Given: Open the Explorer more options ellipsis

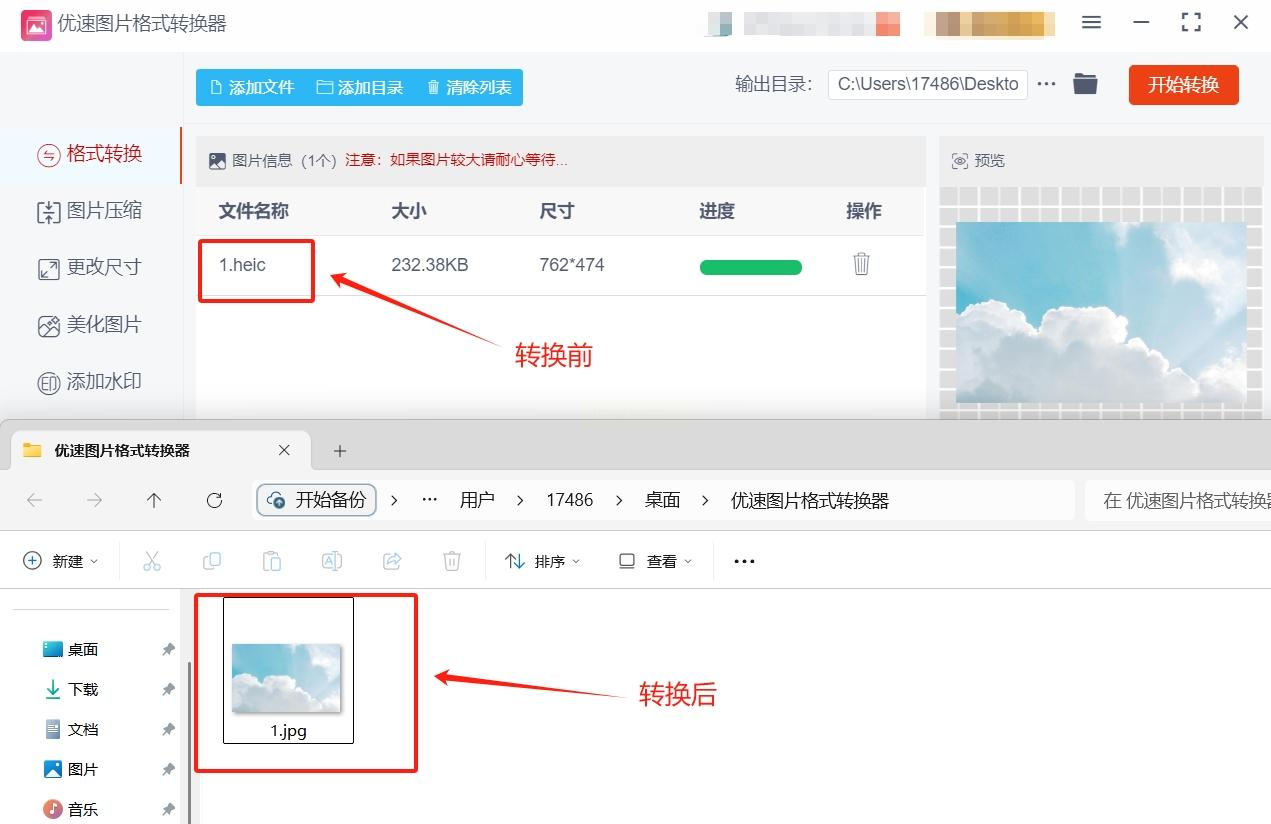Looking at the screenshot, I should [x=744, y=561].
